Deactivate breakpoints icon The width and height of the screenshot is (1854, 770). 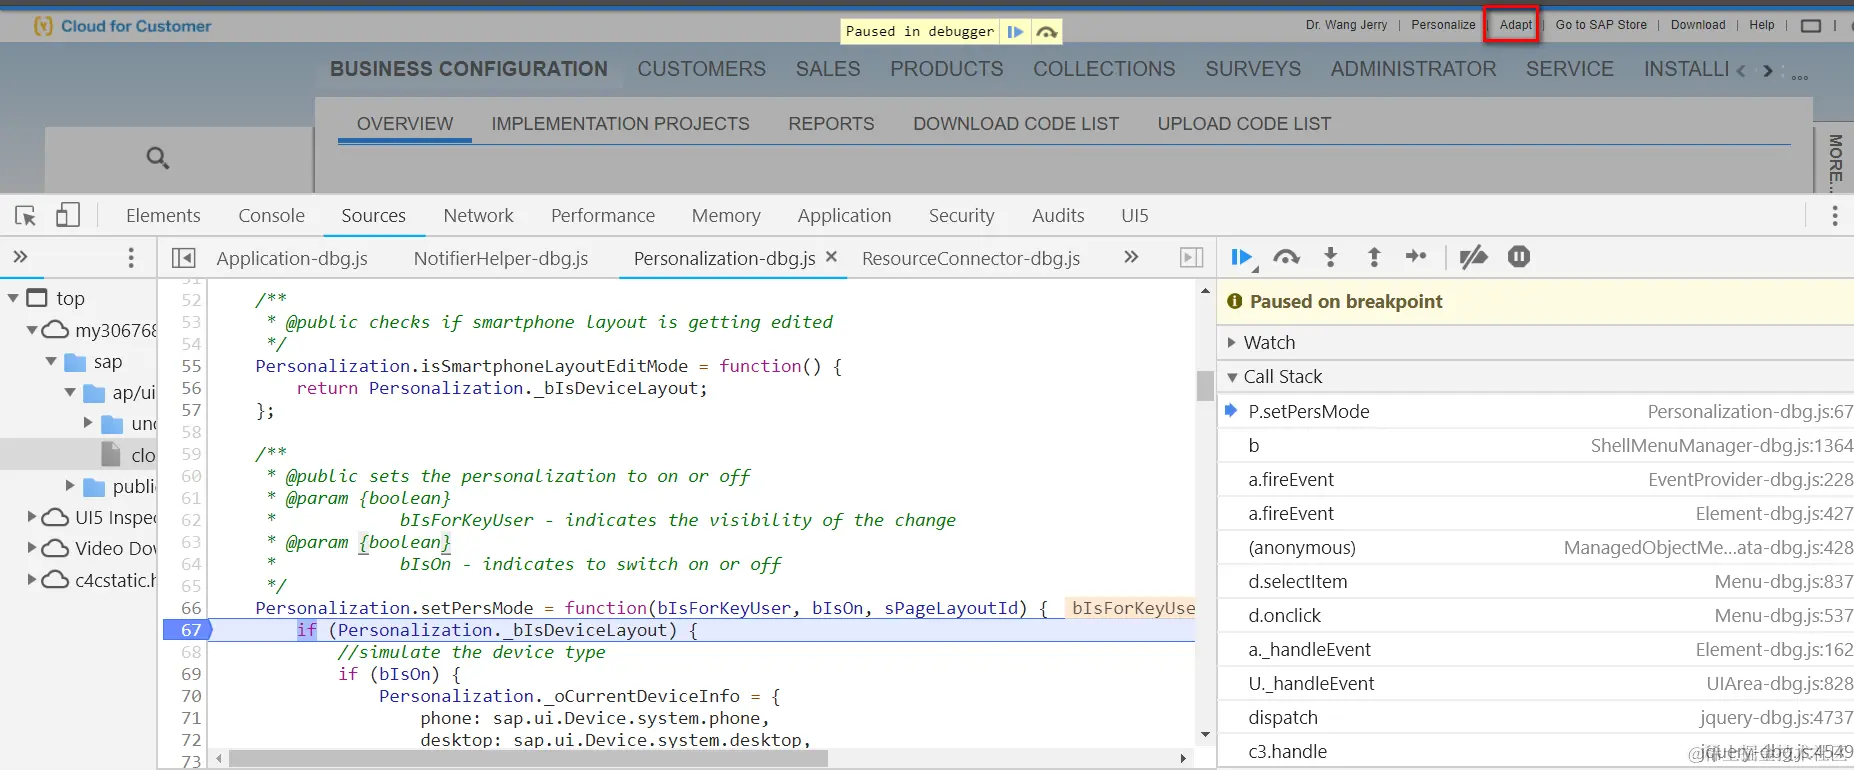click(x=1473, y=258)
